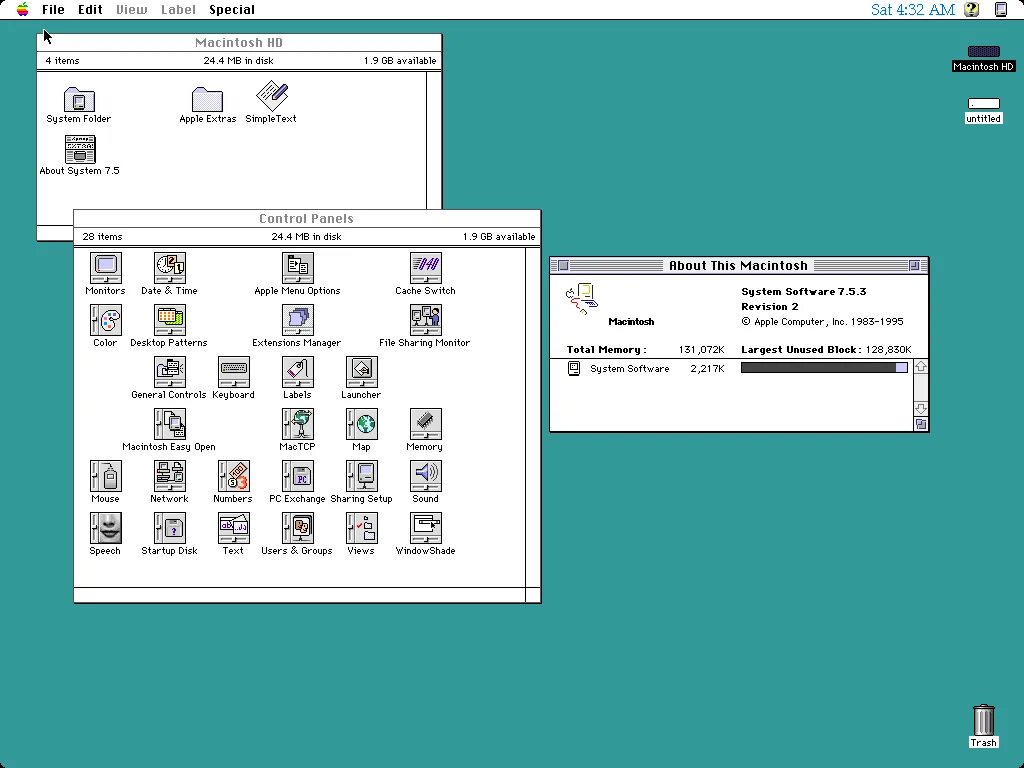Select the Keyboard control panel
The image size is (1024, 768).
233,372
